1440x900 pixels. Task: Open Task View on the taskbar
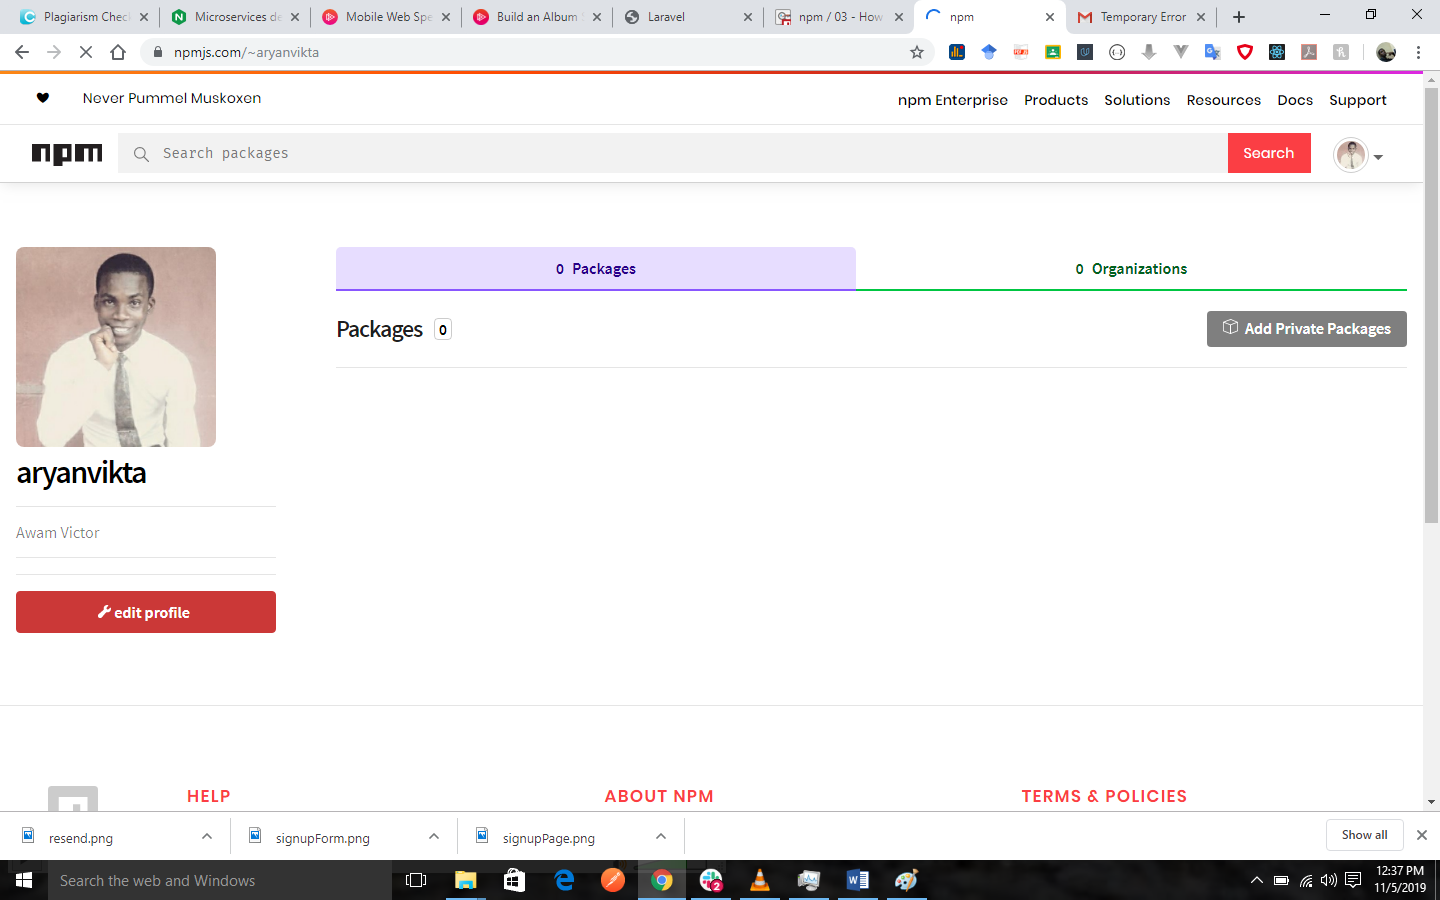416,880
